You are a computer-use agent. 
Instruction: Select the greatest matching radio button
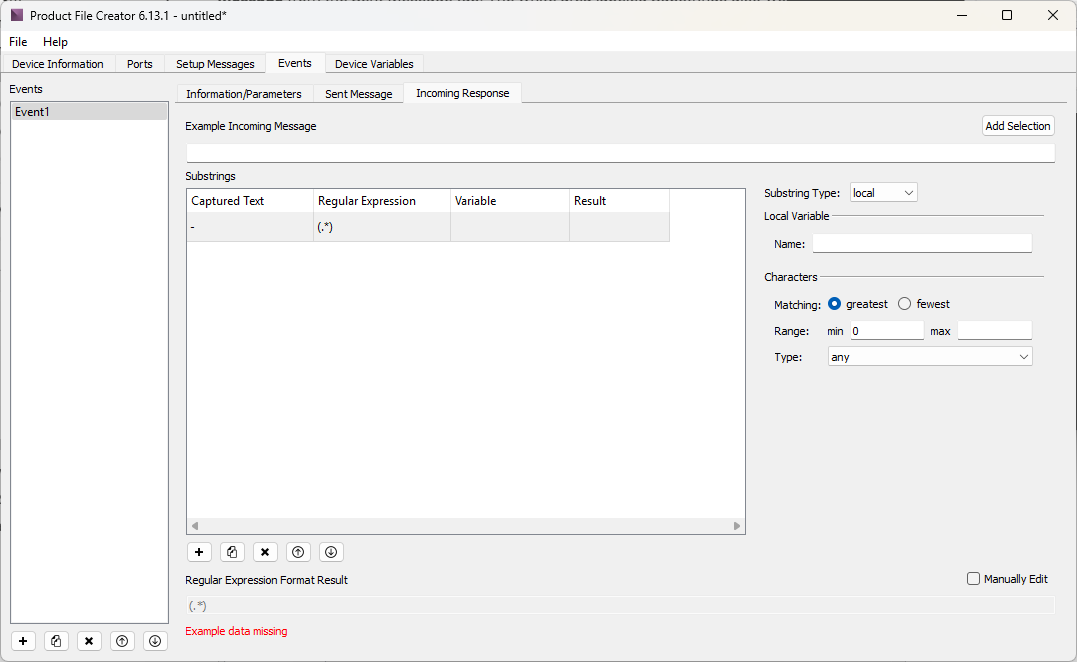(x=835, y=304)
